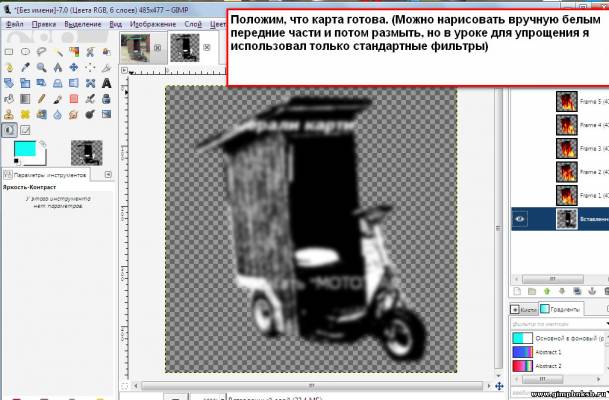Select the Shear tool
The height and width of the screenshot is (400, 609).
coord(42,83)
